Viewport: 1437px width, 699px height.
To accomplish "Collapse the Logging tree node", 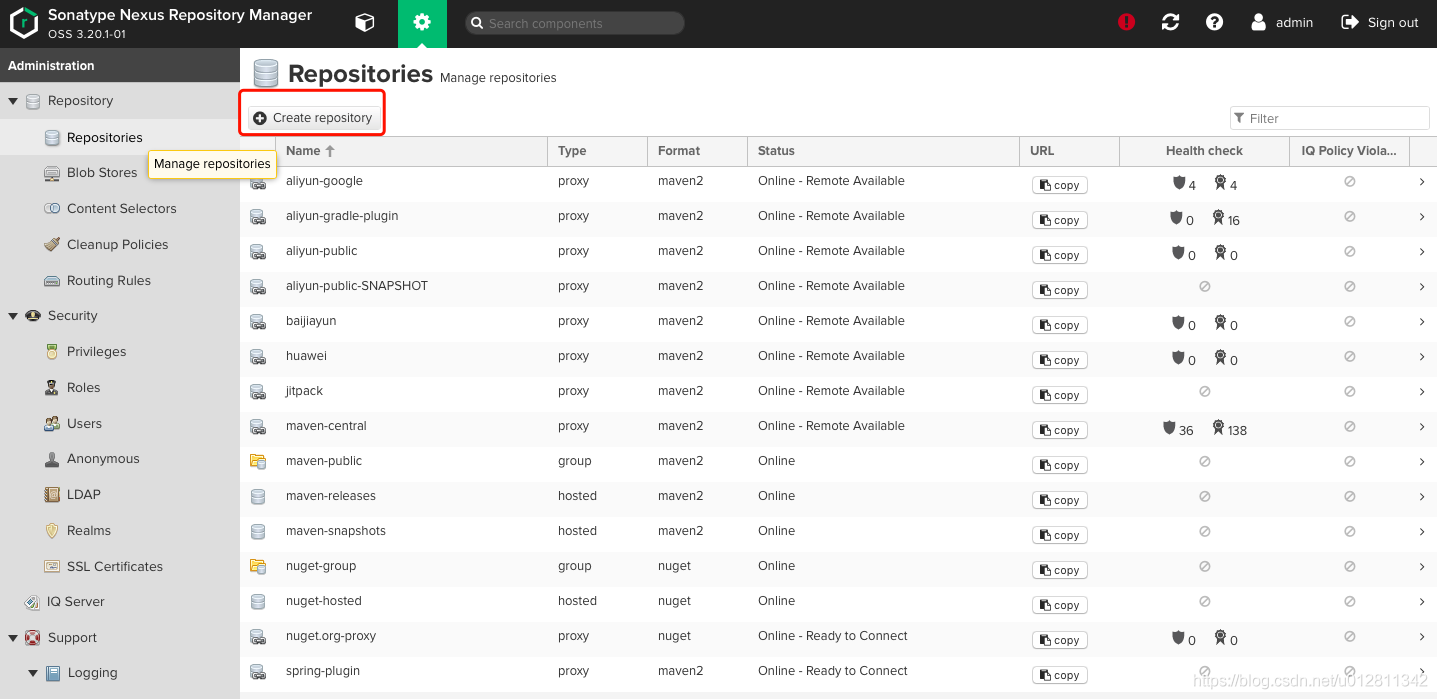I will click(x=33, y=673).
